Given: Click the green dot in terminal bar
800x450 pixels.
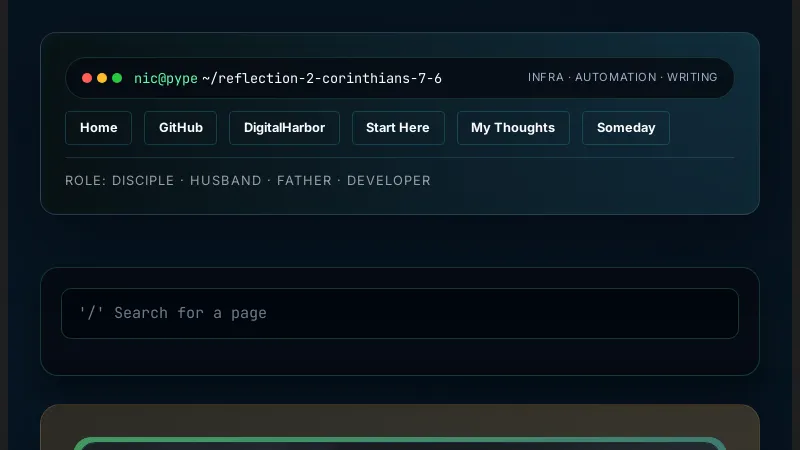Looking at the screenshot, I should 117,78.
